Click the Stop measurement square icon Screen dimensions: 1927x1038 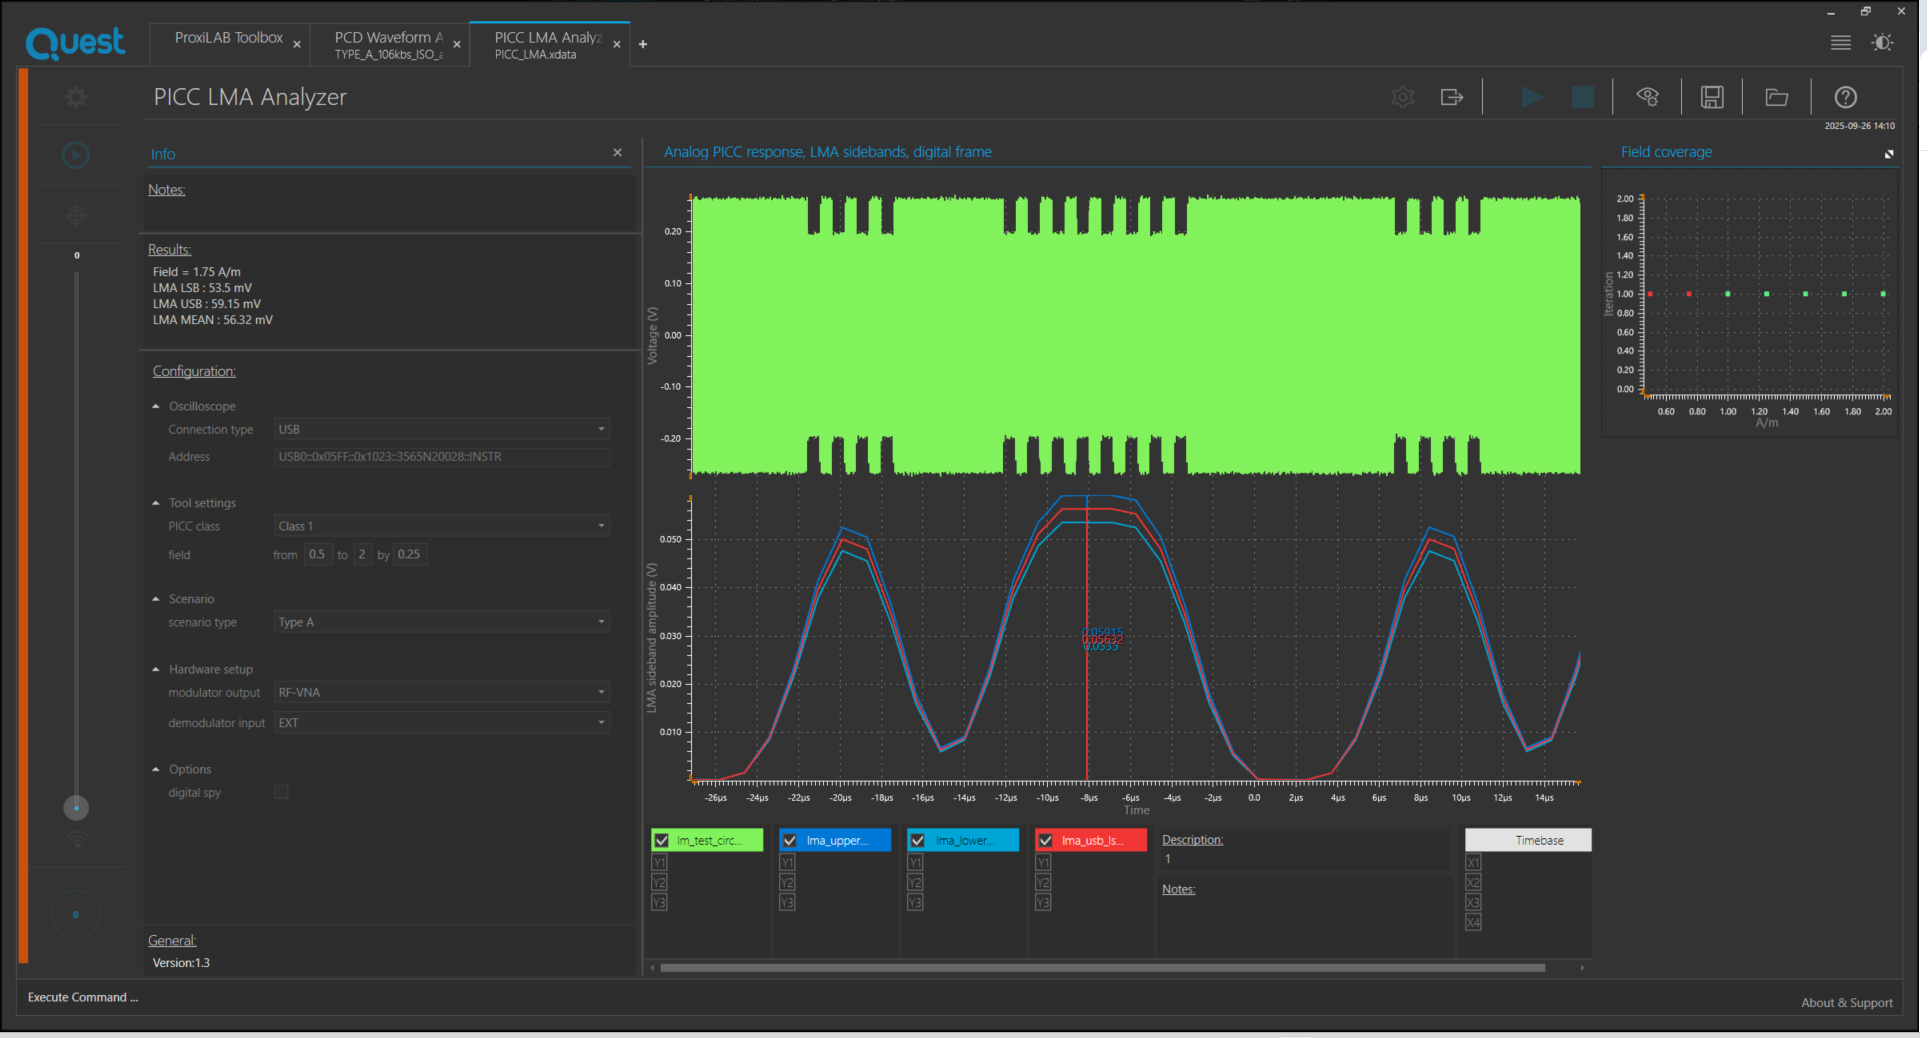point(1582,97)
